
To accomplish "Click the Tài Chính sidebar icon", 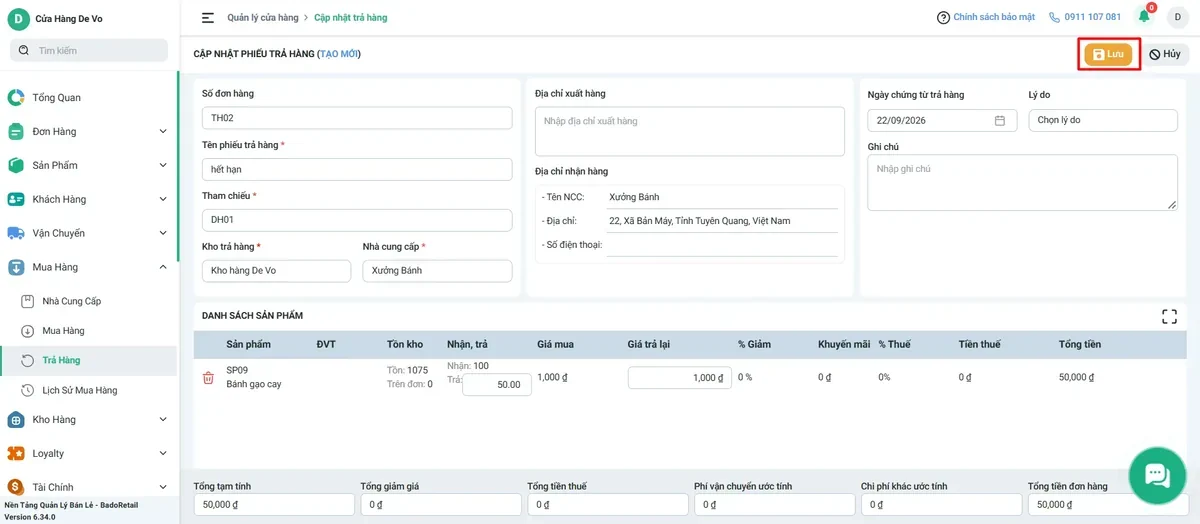I will pyautogui.click(x=16, y=487).
